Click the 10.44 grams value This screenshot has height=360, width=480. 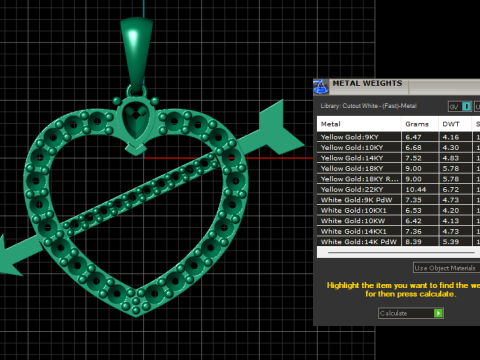(416, 189)
